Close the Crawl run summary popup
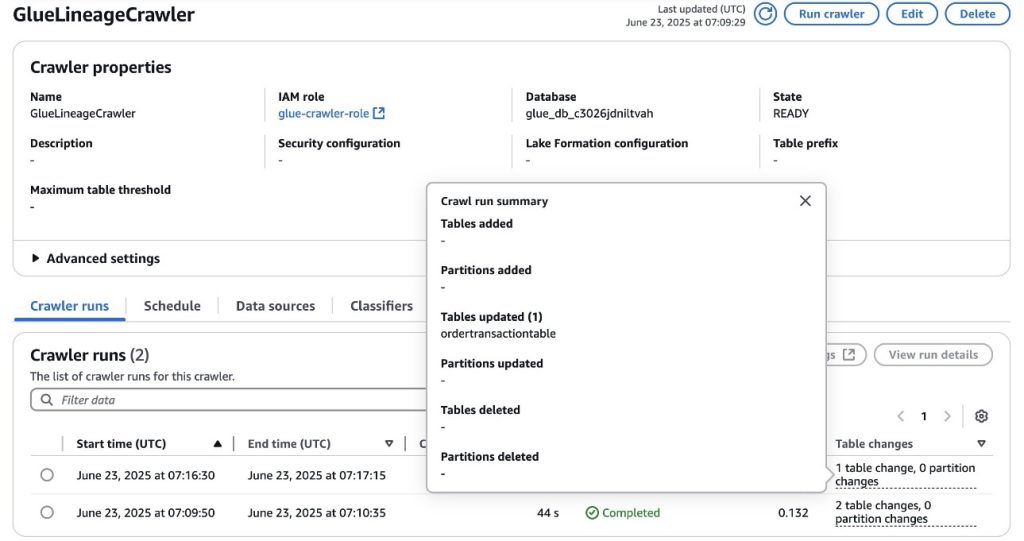The width and height of the screenshot is (1024, 541). click(x=805, y=201)
